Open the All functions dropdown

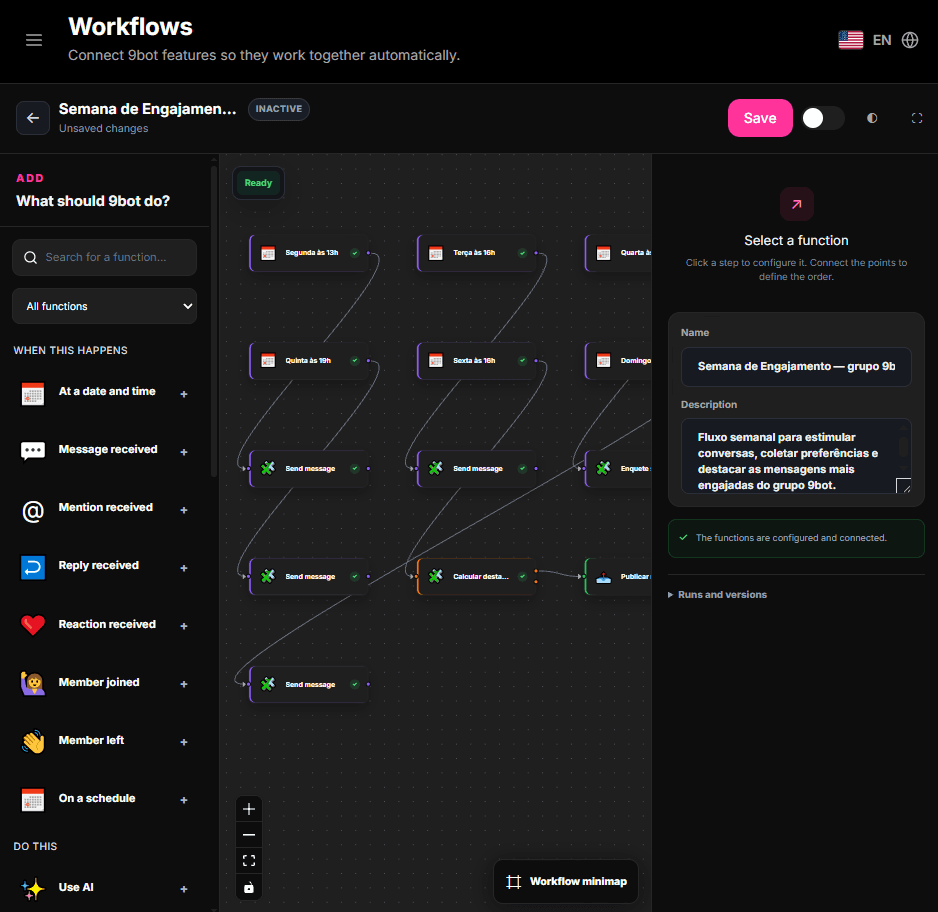click(x=104, y=306)
